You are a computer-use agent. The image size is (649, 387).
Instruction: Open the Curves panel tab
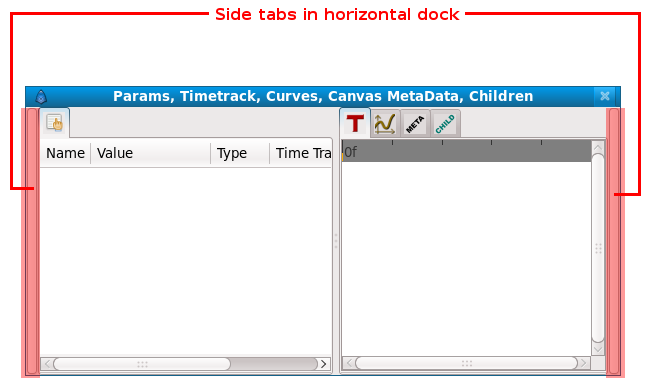click(385, 123)
